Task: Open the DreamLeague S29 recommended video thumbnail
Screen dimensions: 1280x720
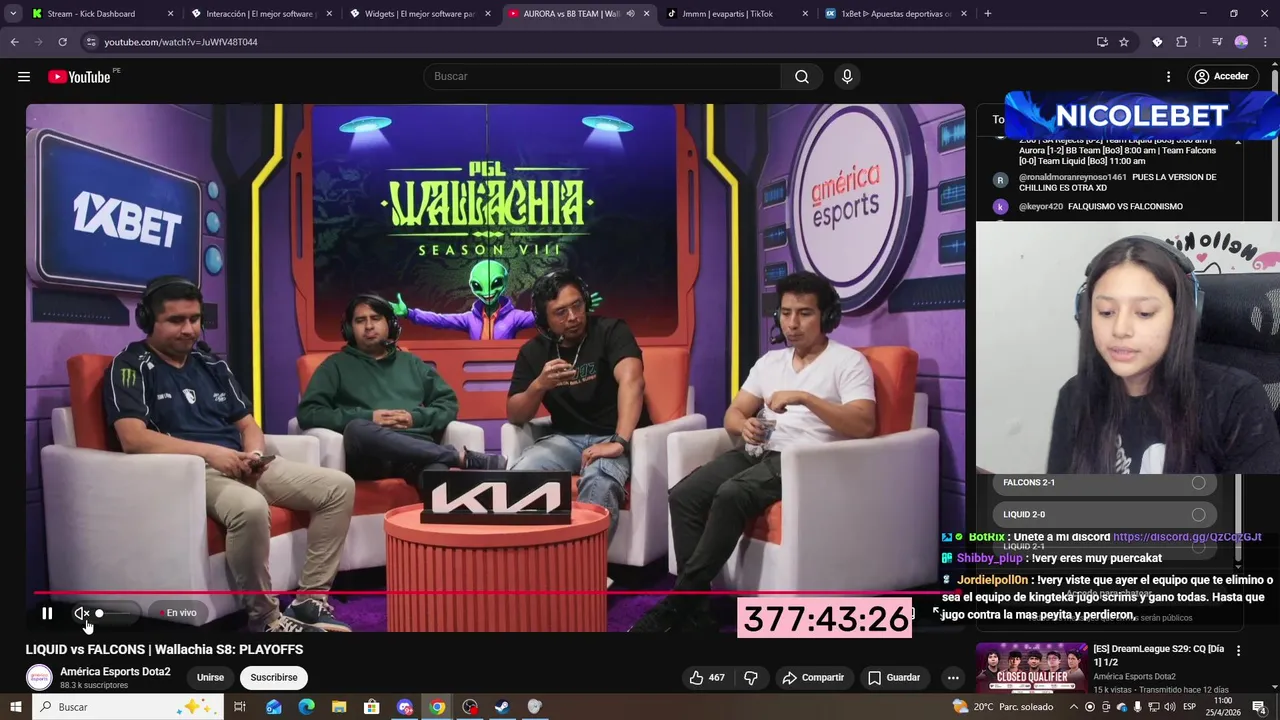Action: click(1031, 668)
